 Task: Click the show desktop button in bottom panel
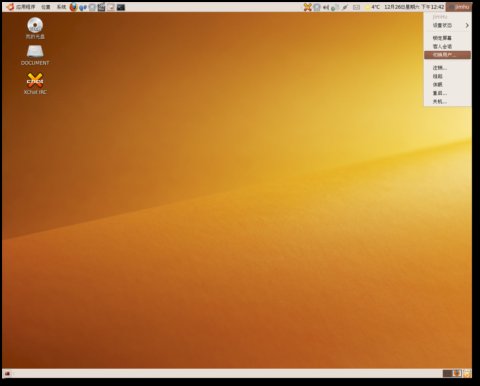(7, 373)
